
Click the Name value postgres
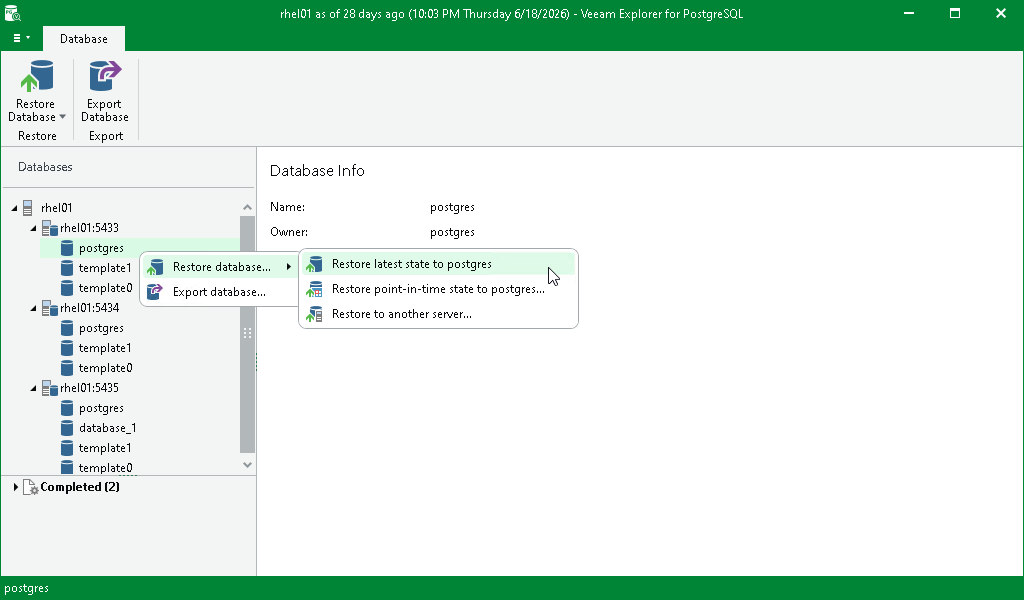pyautogui.click(x=452, y=208)
